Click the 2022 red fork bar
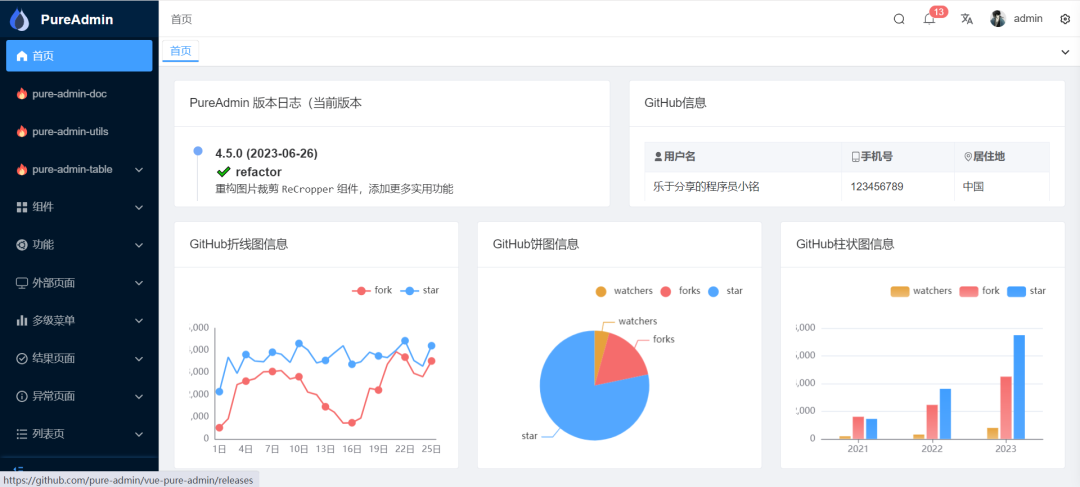Image resolution: width=1080 pixels, height=487 pixels. (x=932, y=422)
